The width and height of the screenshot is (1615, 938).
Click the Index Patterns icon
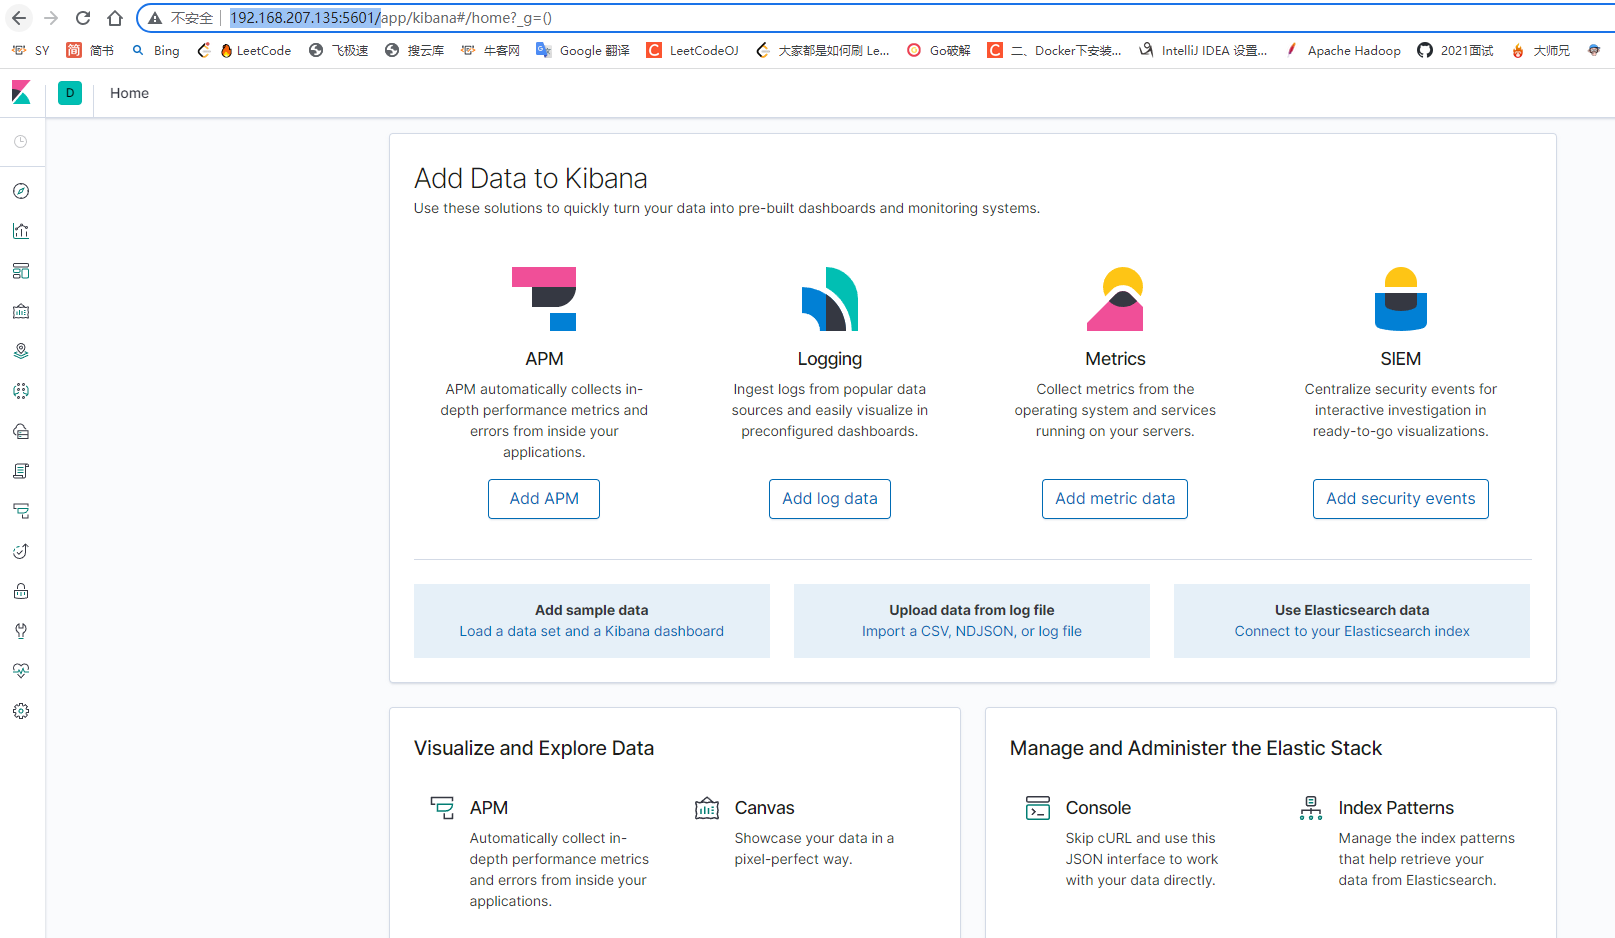pos(1311,808)
